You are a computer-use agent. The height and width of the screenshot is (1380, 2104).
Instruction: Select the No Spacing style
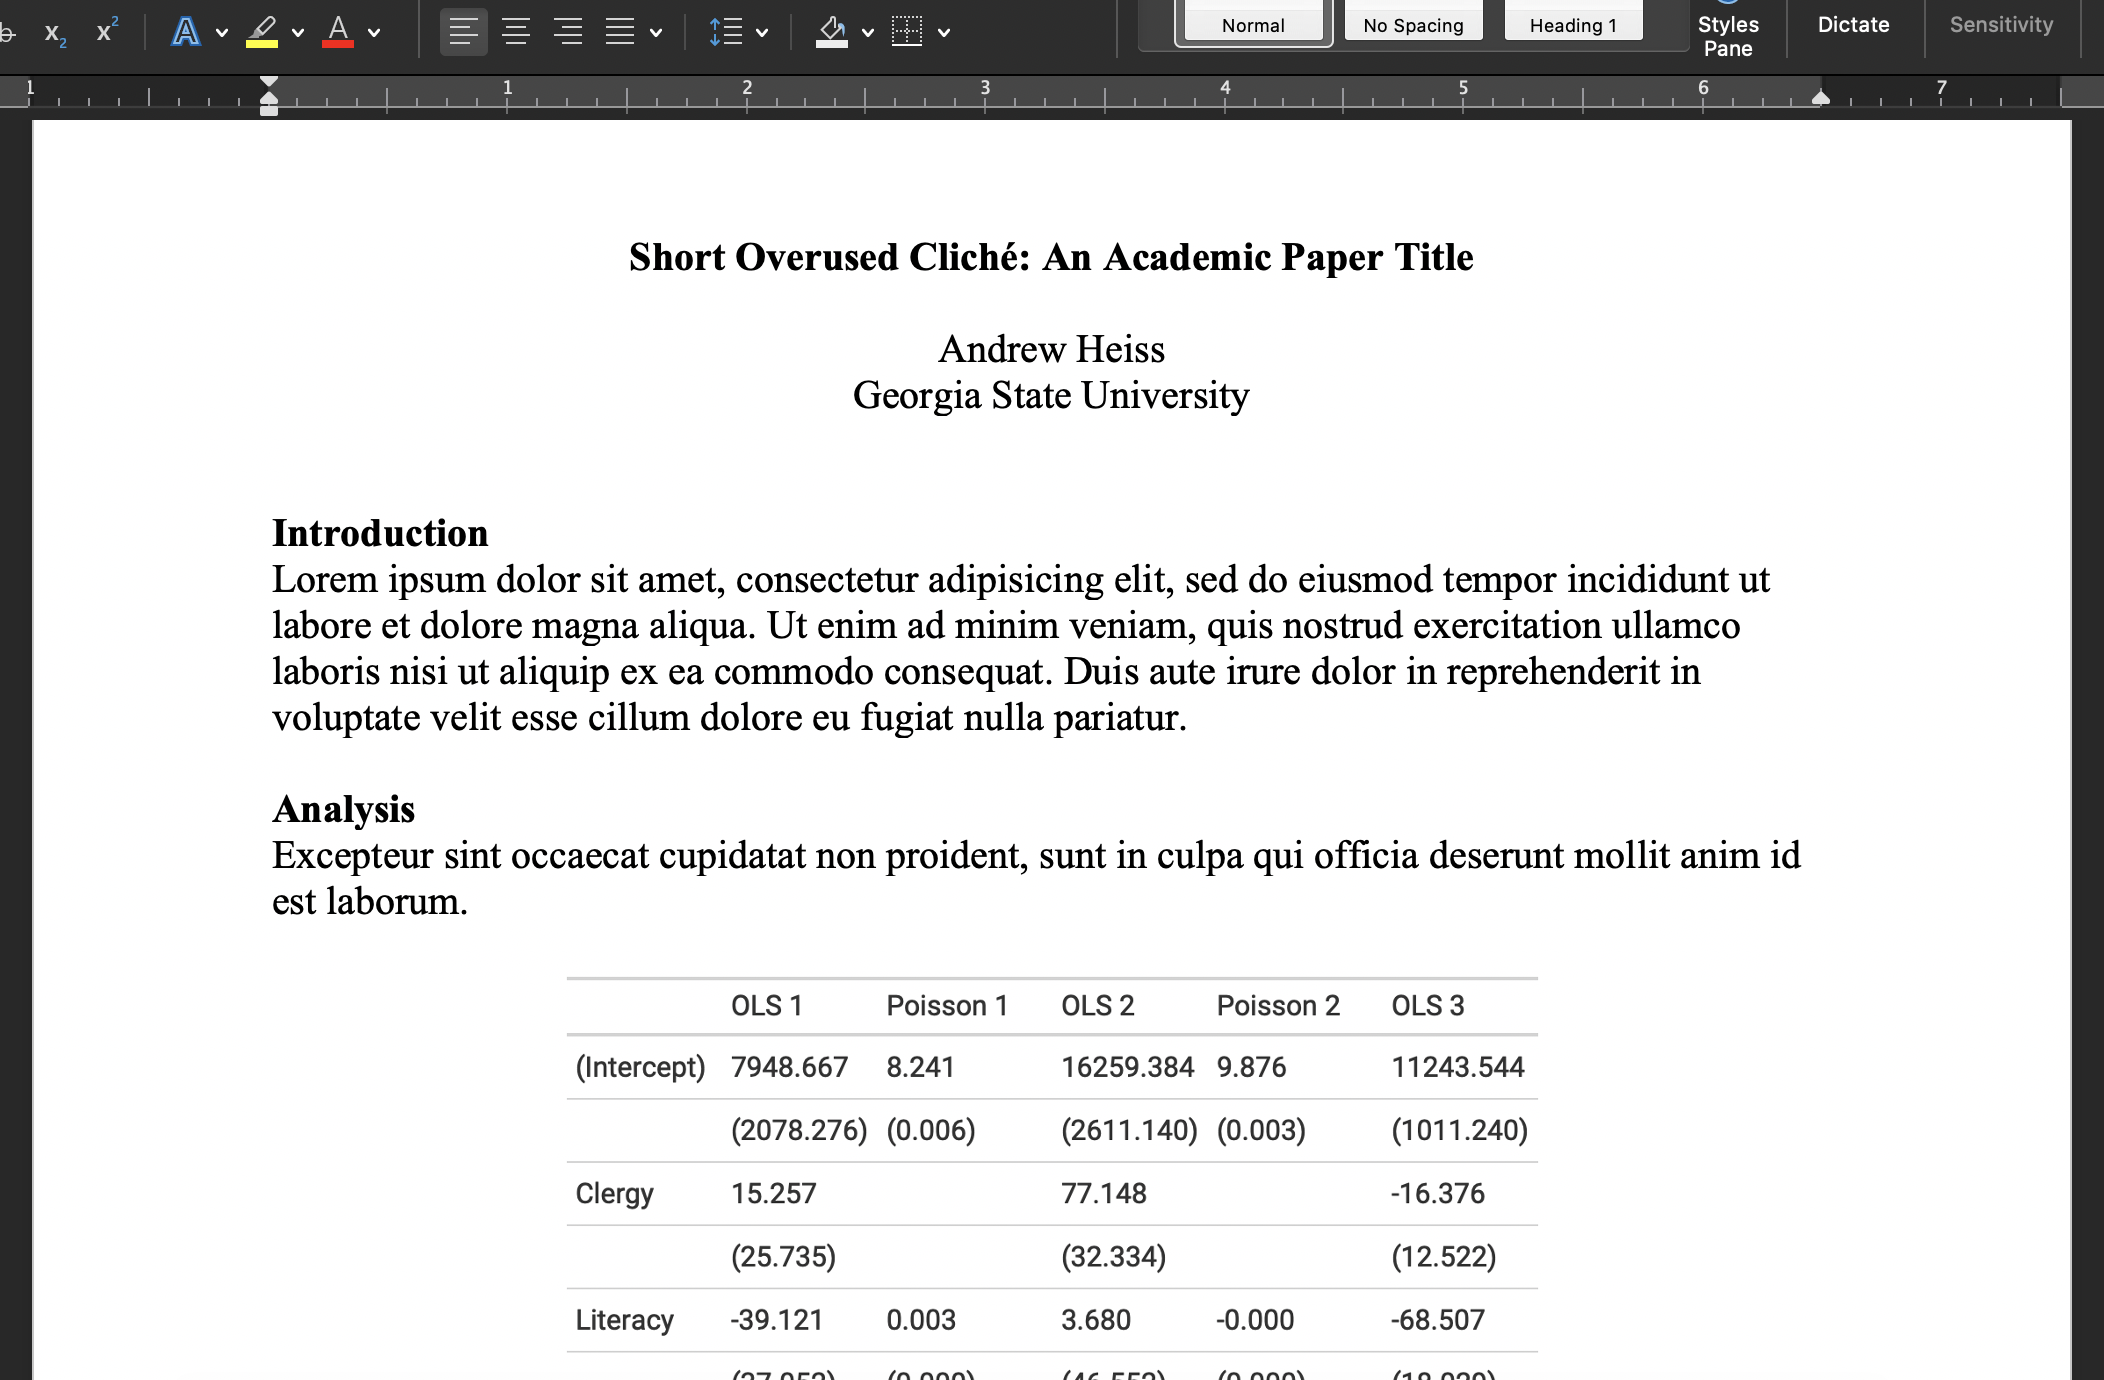tap(1413, 24)
